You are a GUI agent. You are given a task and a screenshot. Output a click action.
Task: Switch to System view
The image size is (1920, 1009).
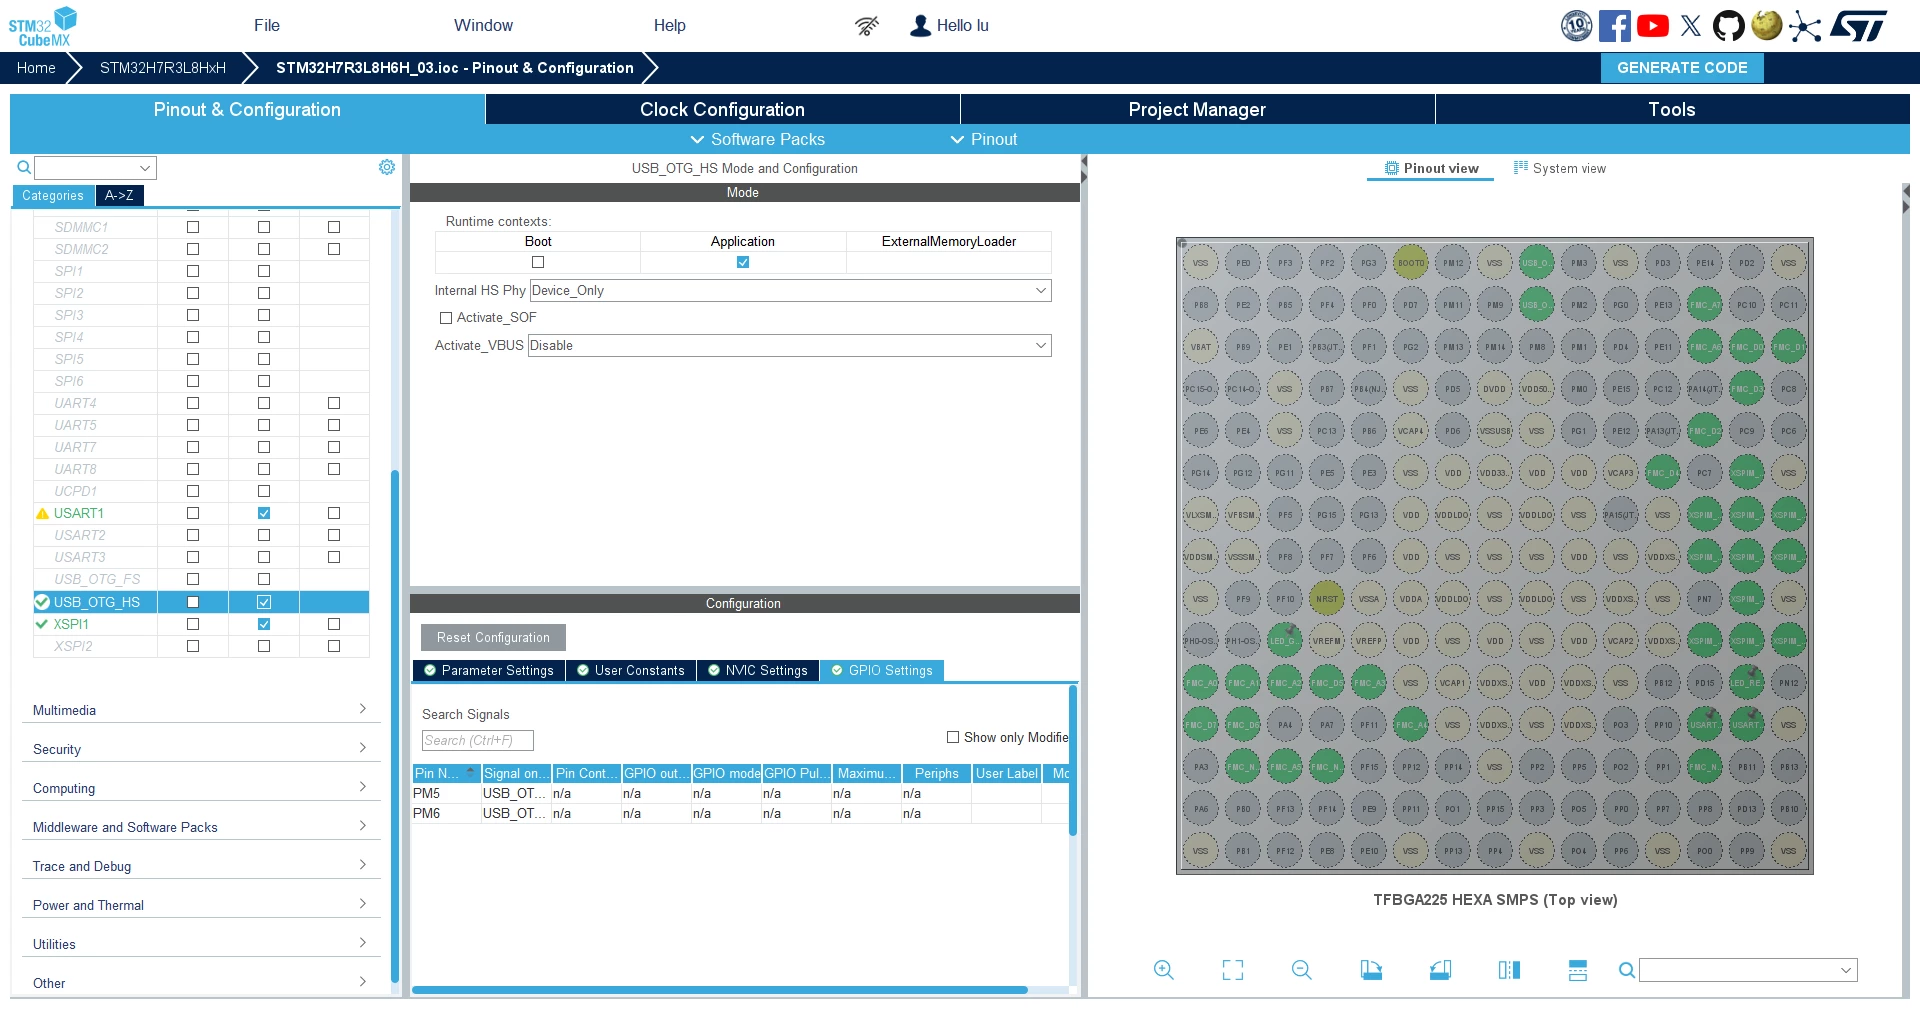(x=1560, y=168)
